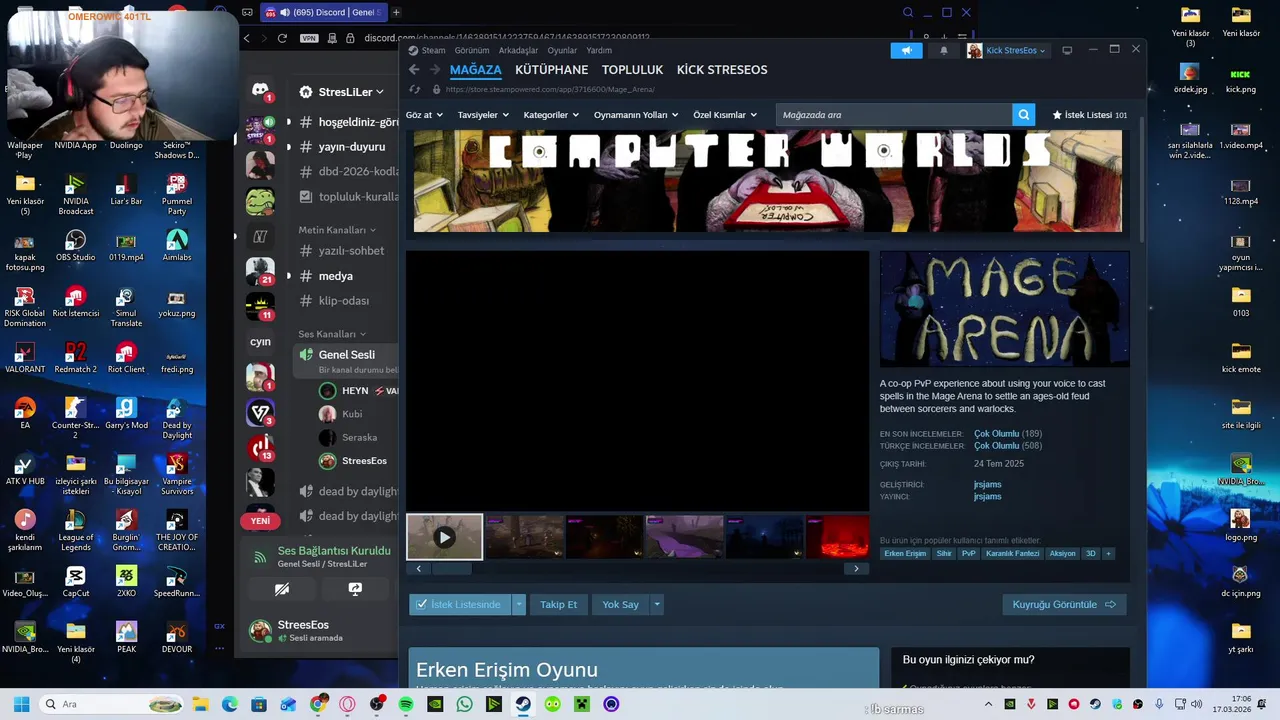This screenshot has height=720, width=1280.
Task: Click the Mağazada ara search field
Action: click(x=893, y=115)
